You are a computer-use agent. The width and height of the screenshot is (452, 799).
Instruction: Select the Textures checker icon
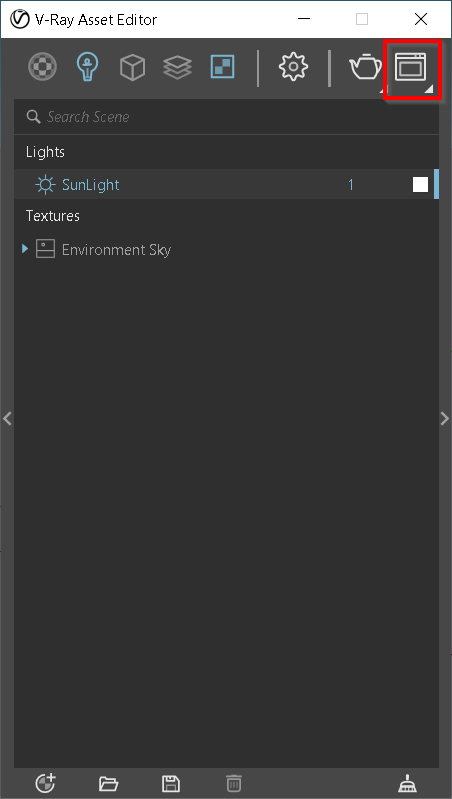click(x=222, y=67)
